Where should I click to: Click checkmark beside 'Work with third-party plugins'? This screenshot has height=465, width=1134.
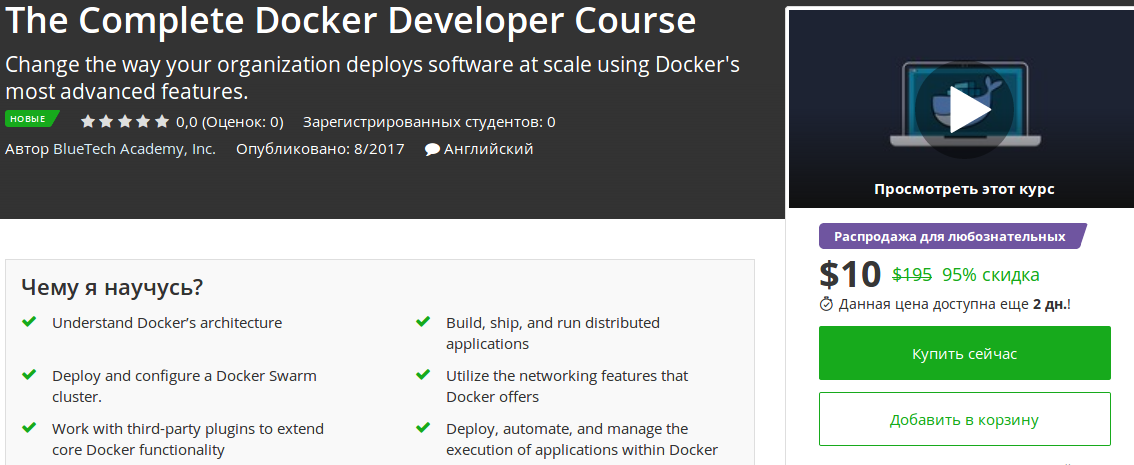29,427
